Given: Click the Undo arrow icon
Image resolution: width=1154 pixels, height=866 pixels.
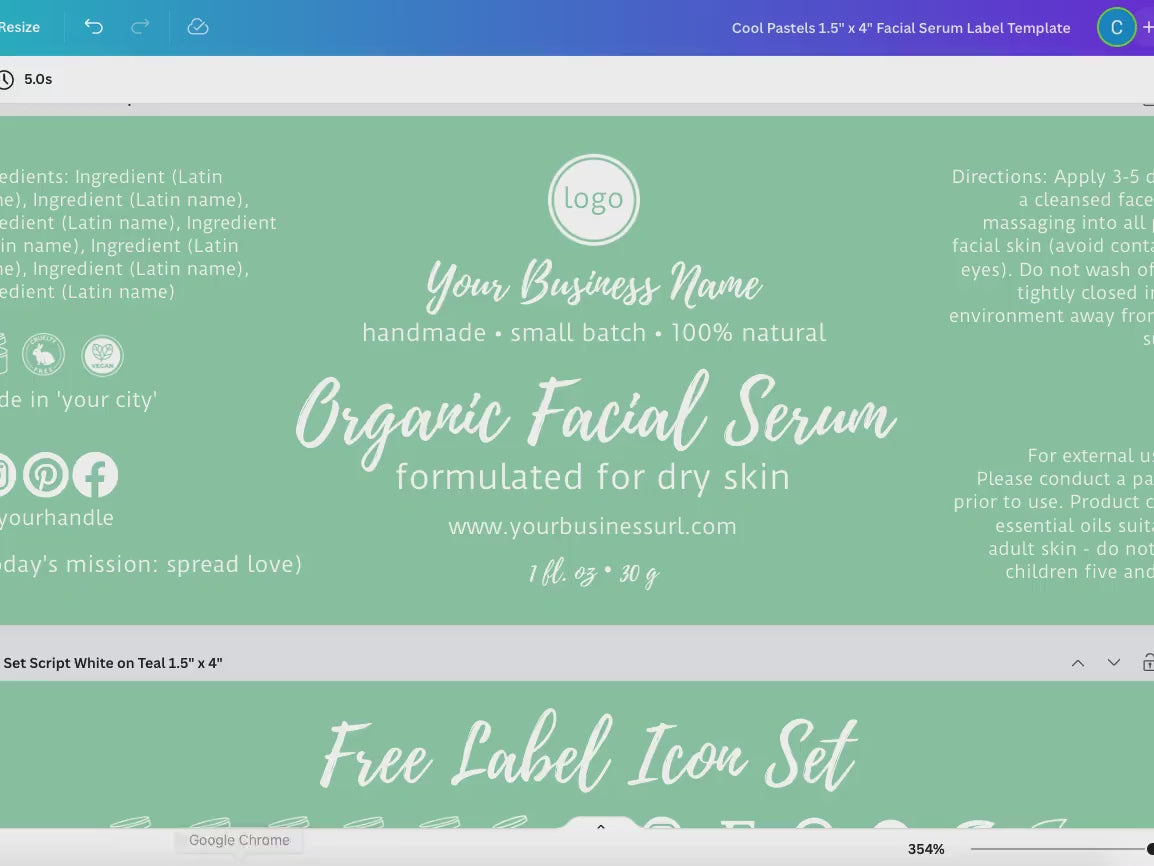Looking at the screenshot, I should 93,27.
